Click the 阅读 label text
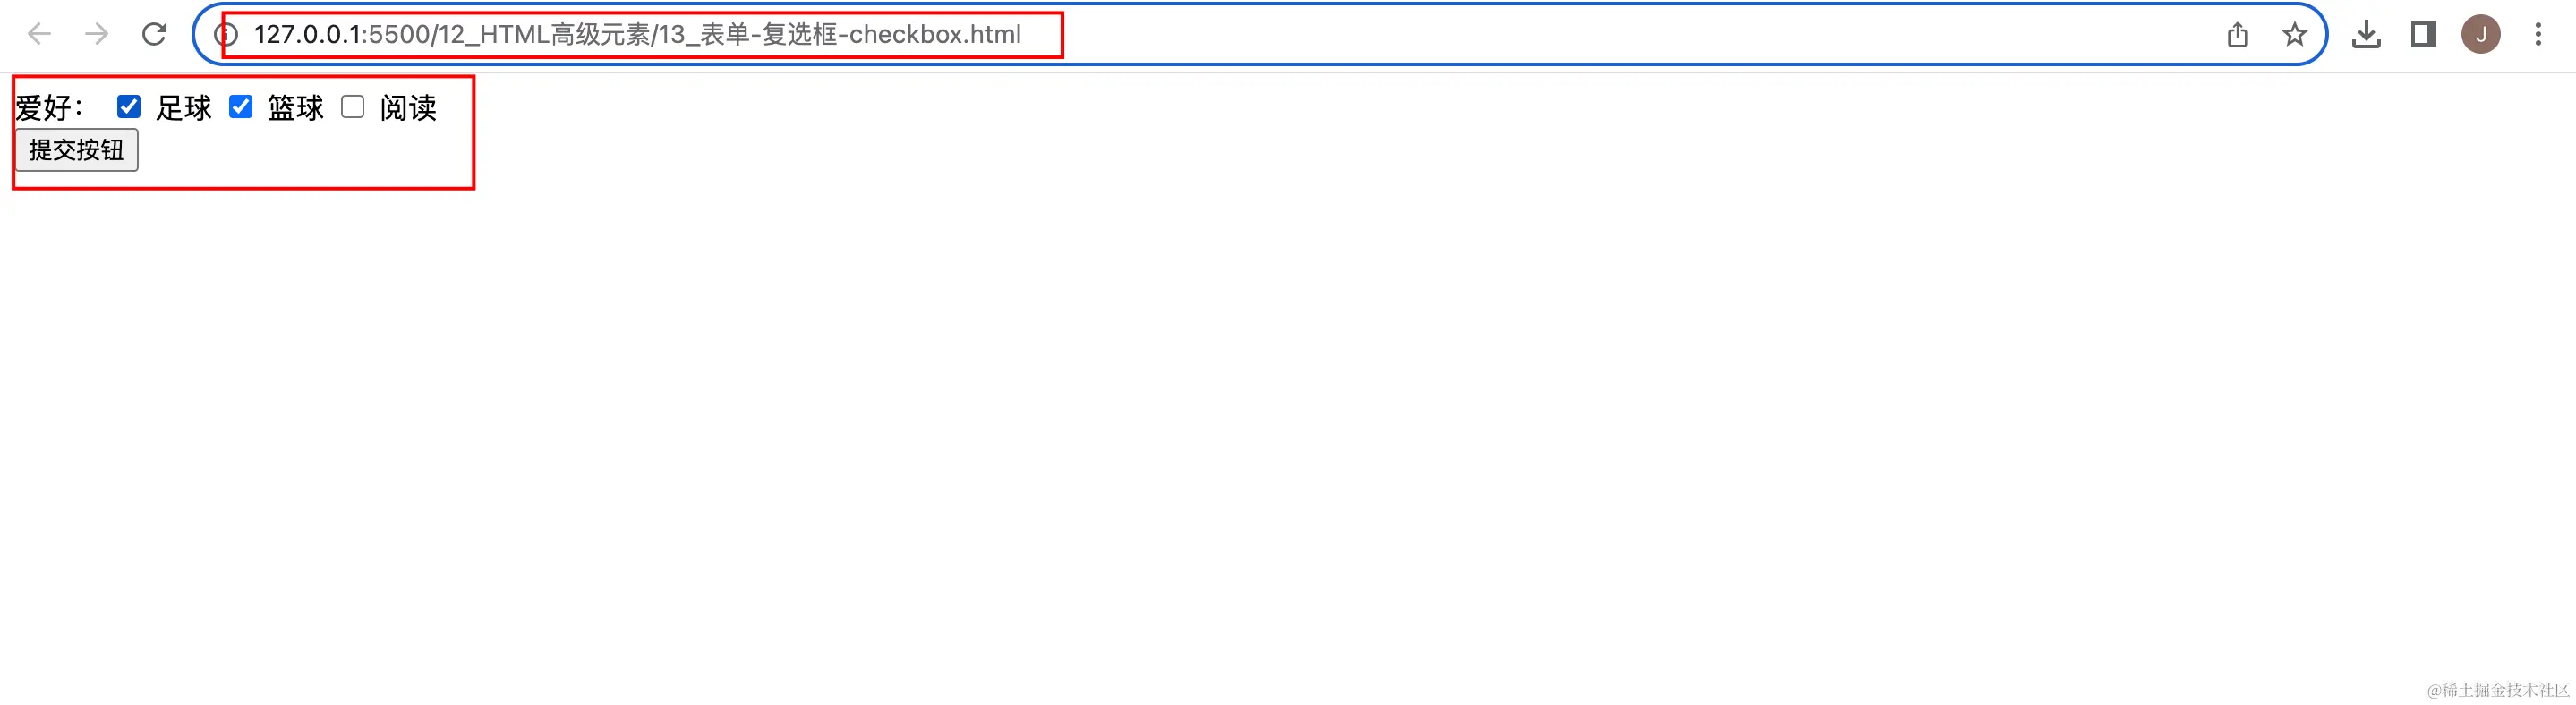Viewport: 2576px width, 705px height. pos(408,108)
